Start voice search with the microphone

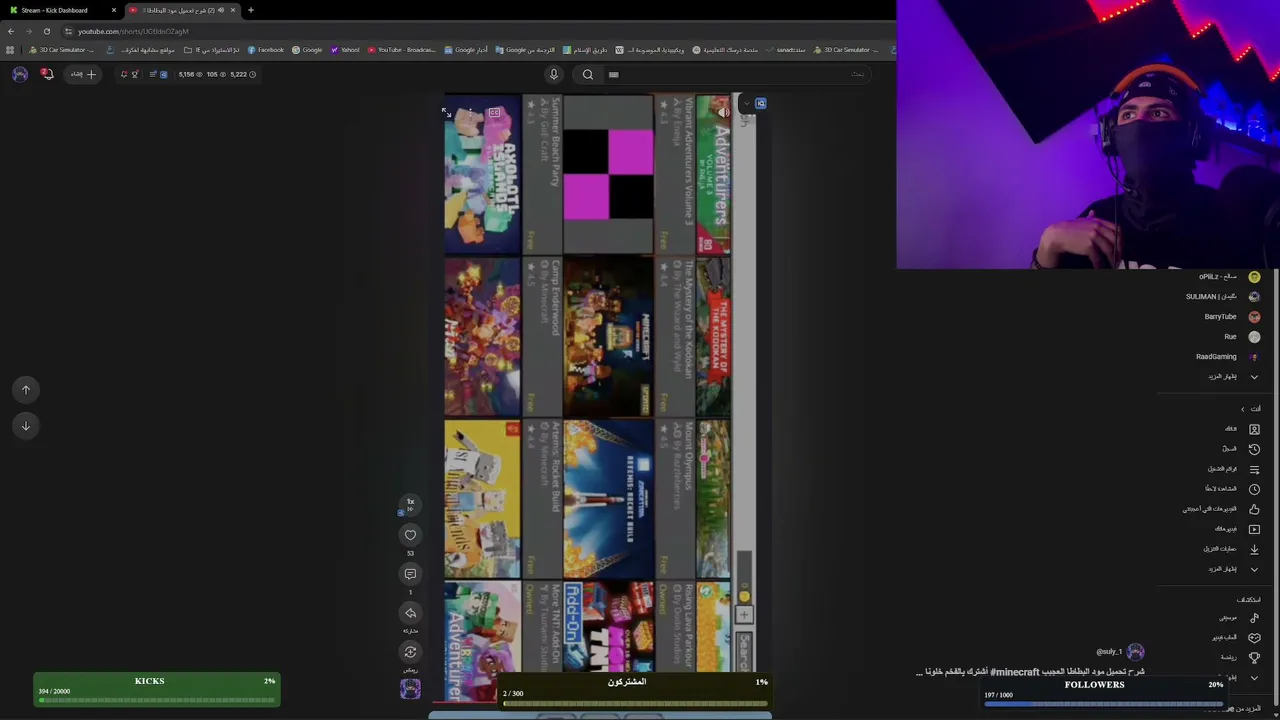(x=554, y=74)
